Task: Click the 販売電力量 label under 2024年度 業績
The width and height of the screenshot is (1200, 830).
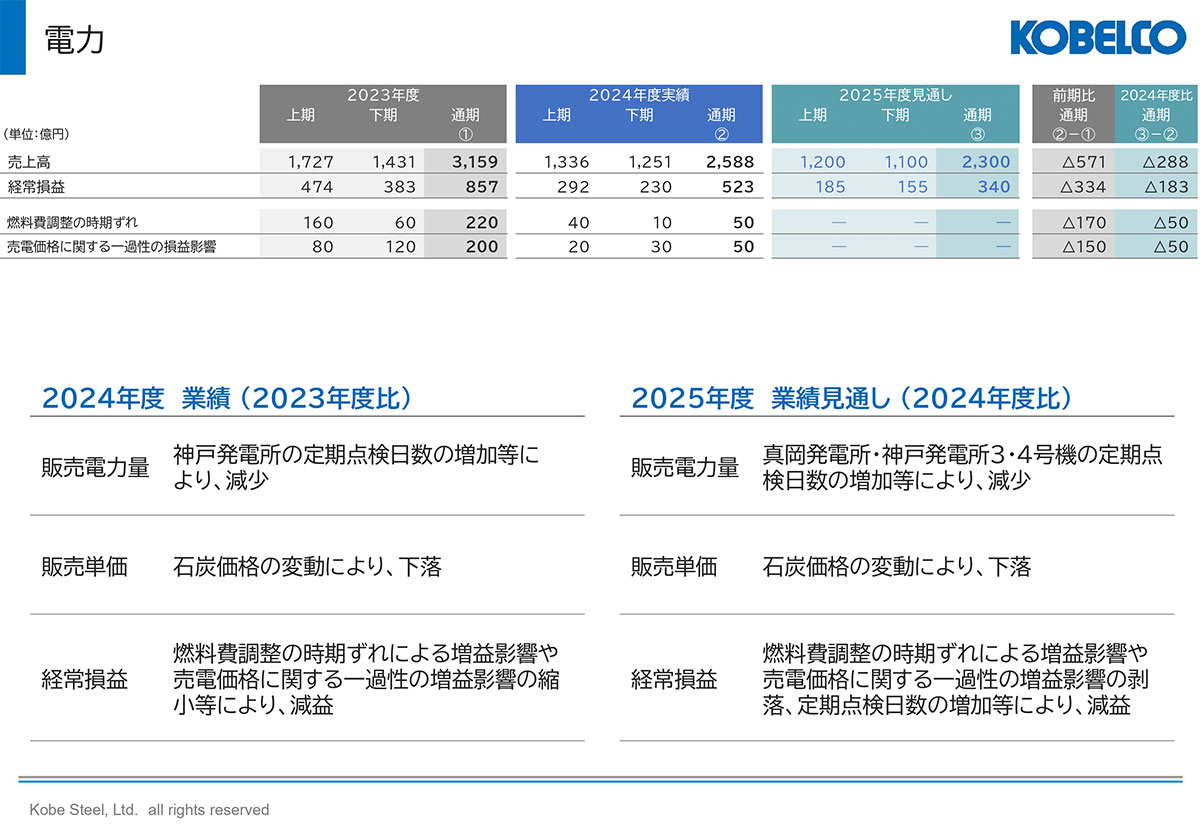Action: 95,468
